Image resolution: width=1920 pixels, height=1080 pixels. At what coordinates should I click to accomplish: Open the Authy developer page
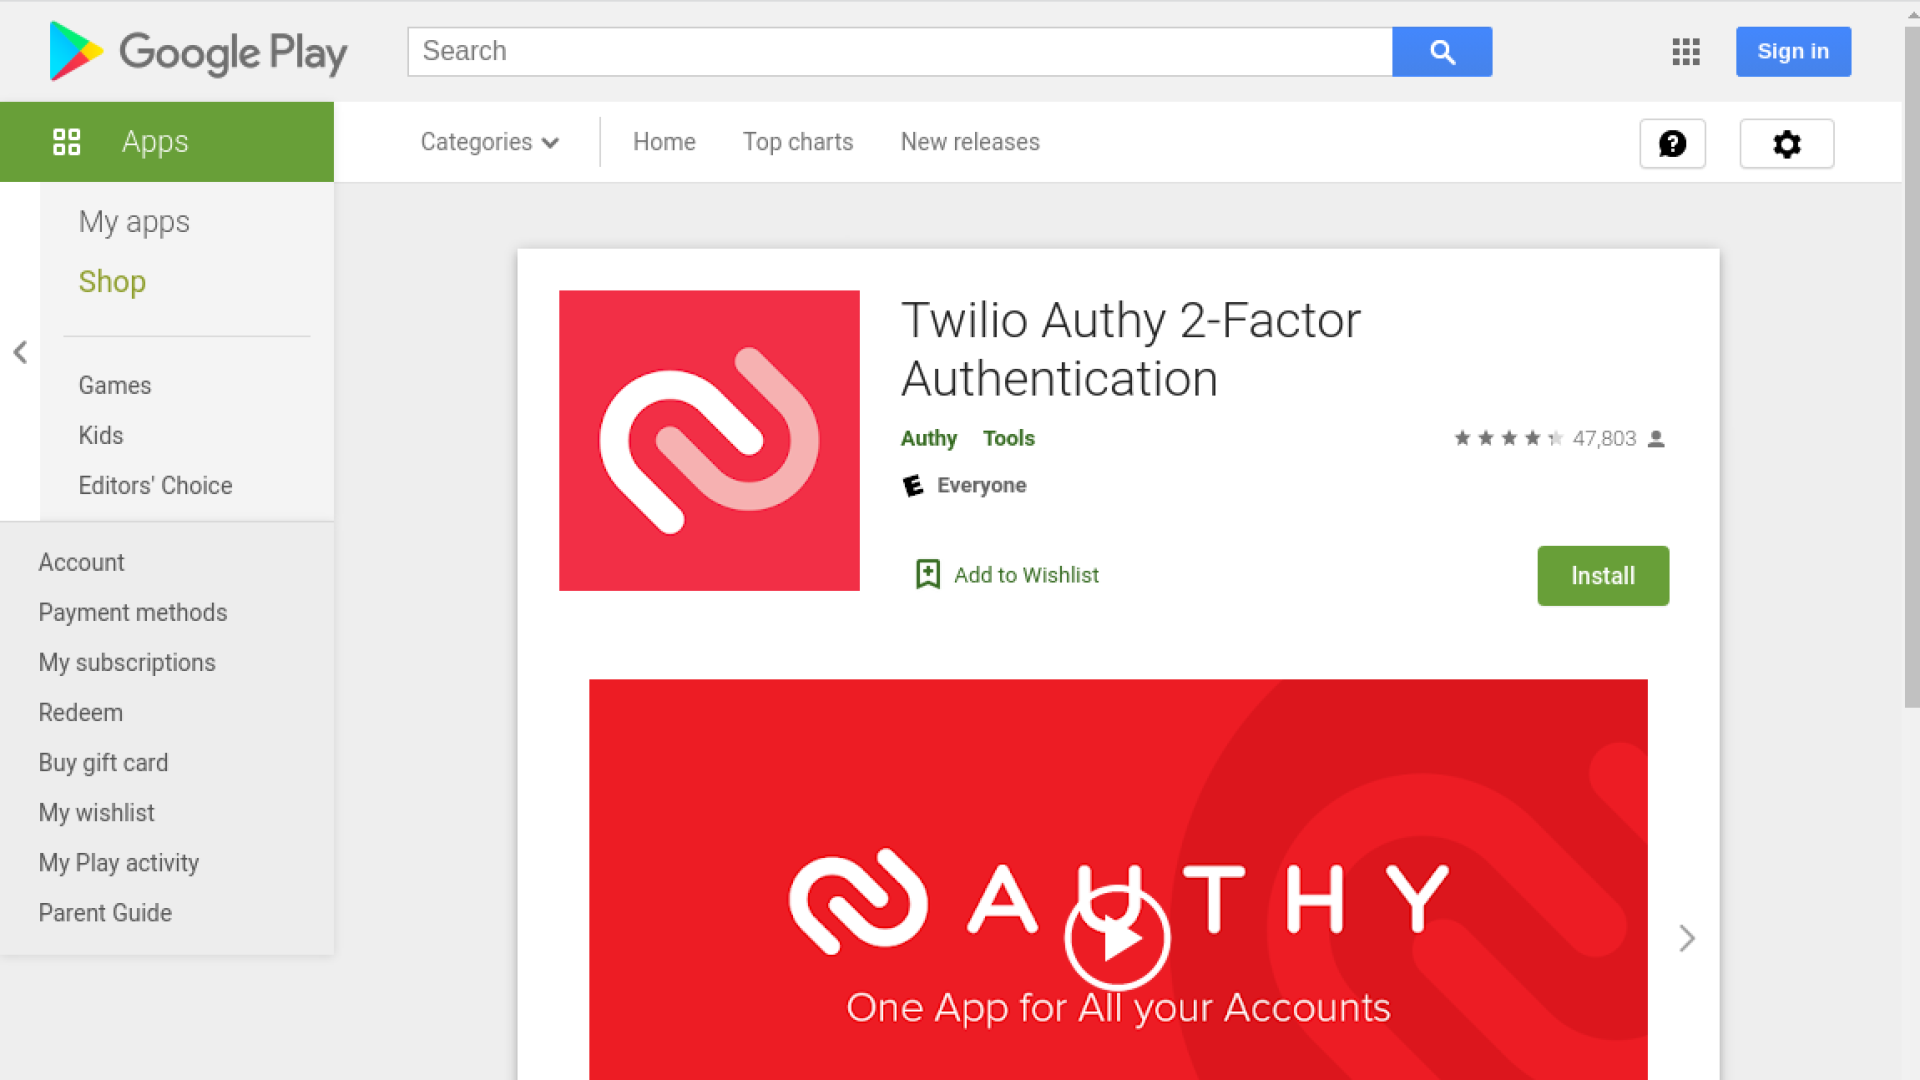928,438
